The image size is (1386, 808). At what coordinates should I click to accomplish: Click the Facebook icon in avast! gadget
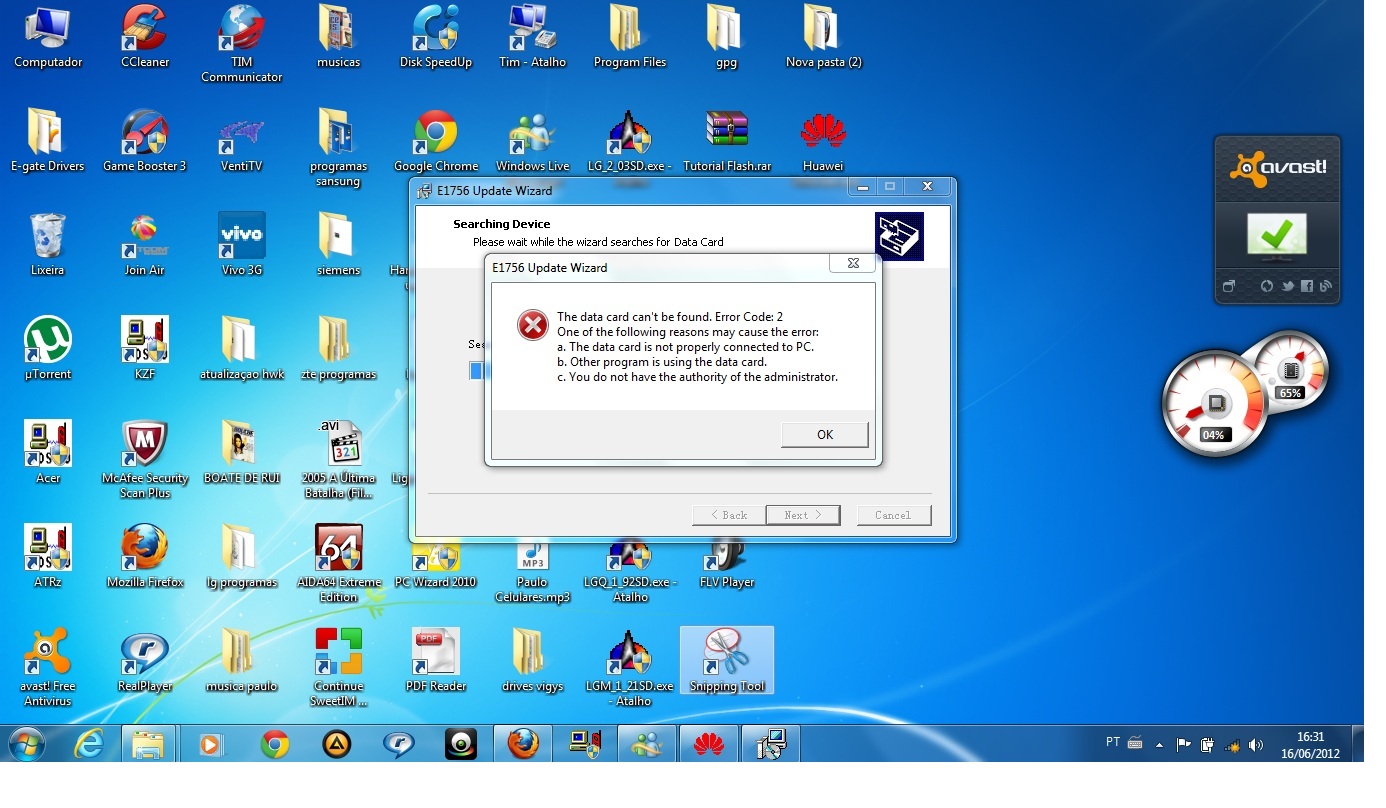[1307, 286]
